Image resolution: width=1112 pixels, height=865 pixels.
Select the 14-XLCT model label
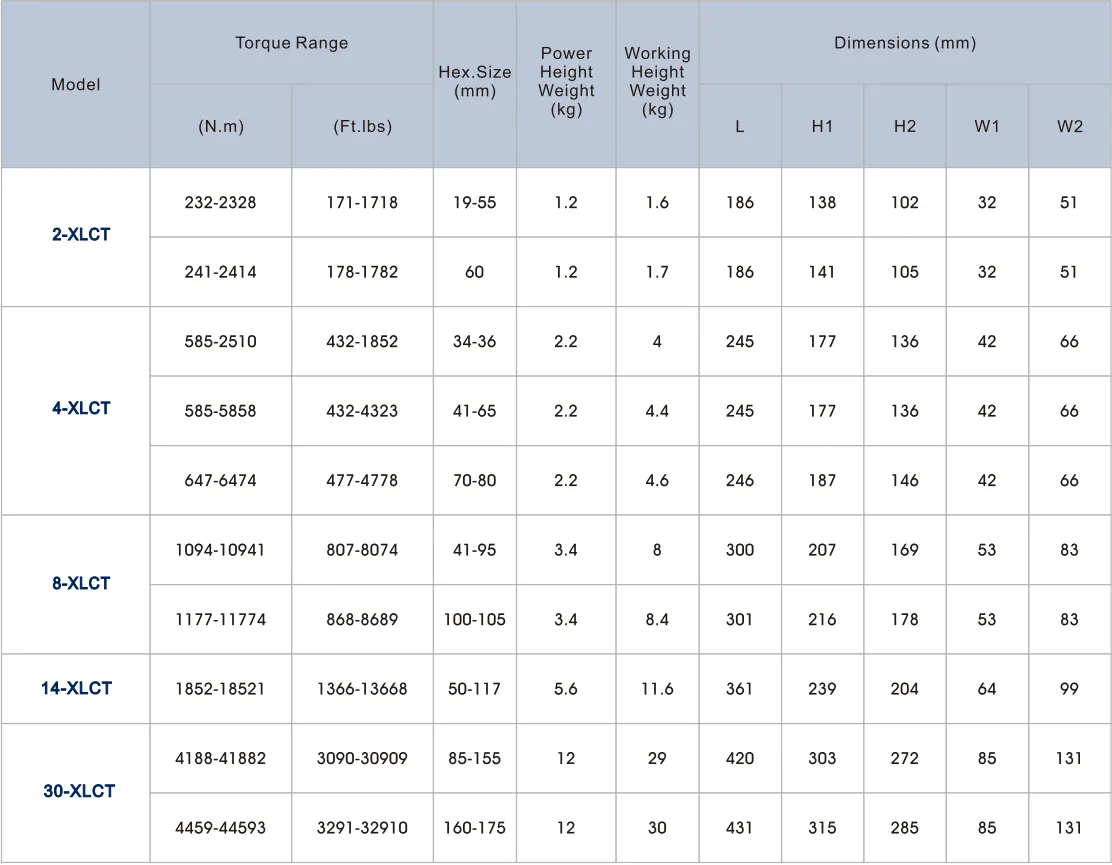coord(76,688)
